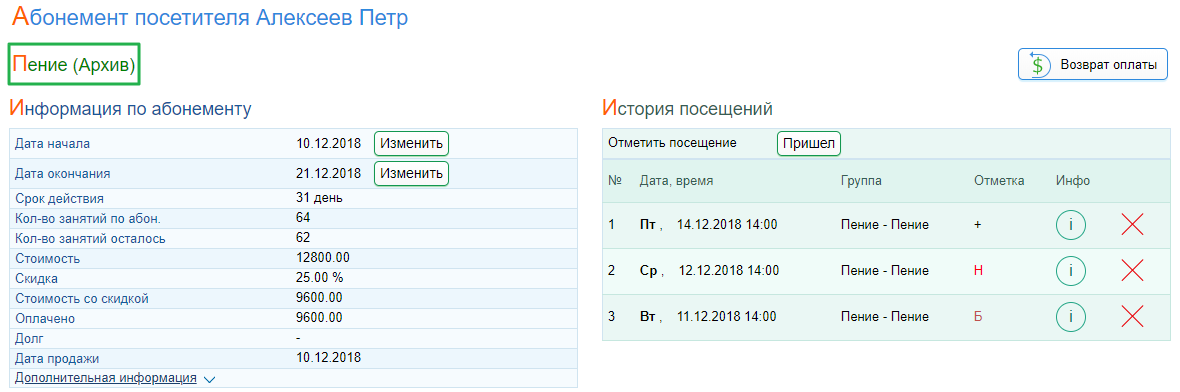Click the 31 день validity value
The height and width of the screenshot is (392, 1180).
click(x=320, y=199)
